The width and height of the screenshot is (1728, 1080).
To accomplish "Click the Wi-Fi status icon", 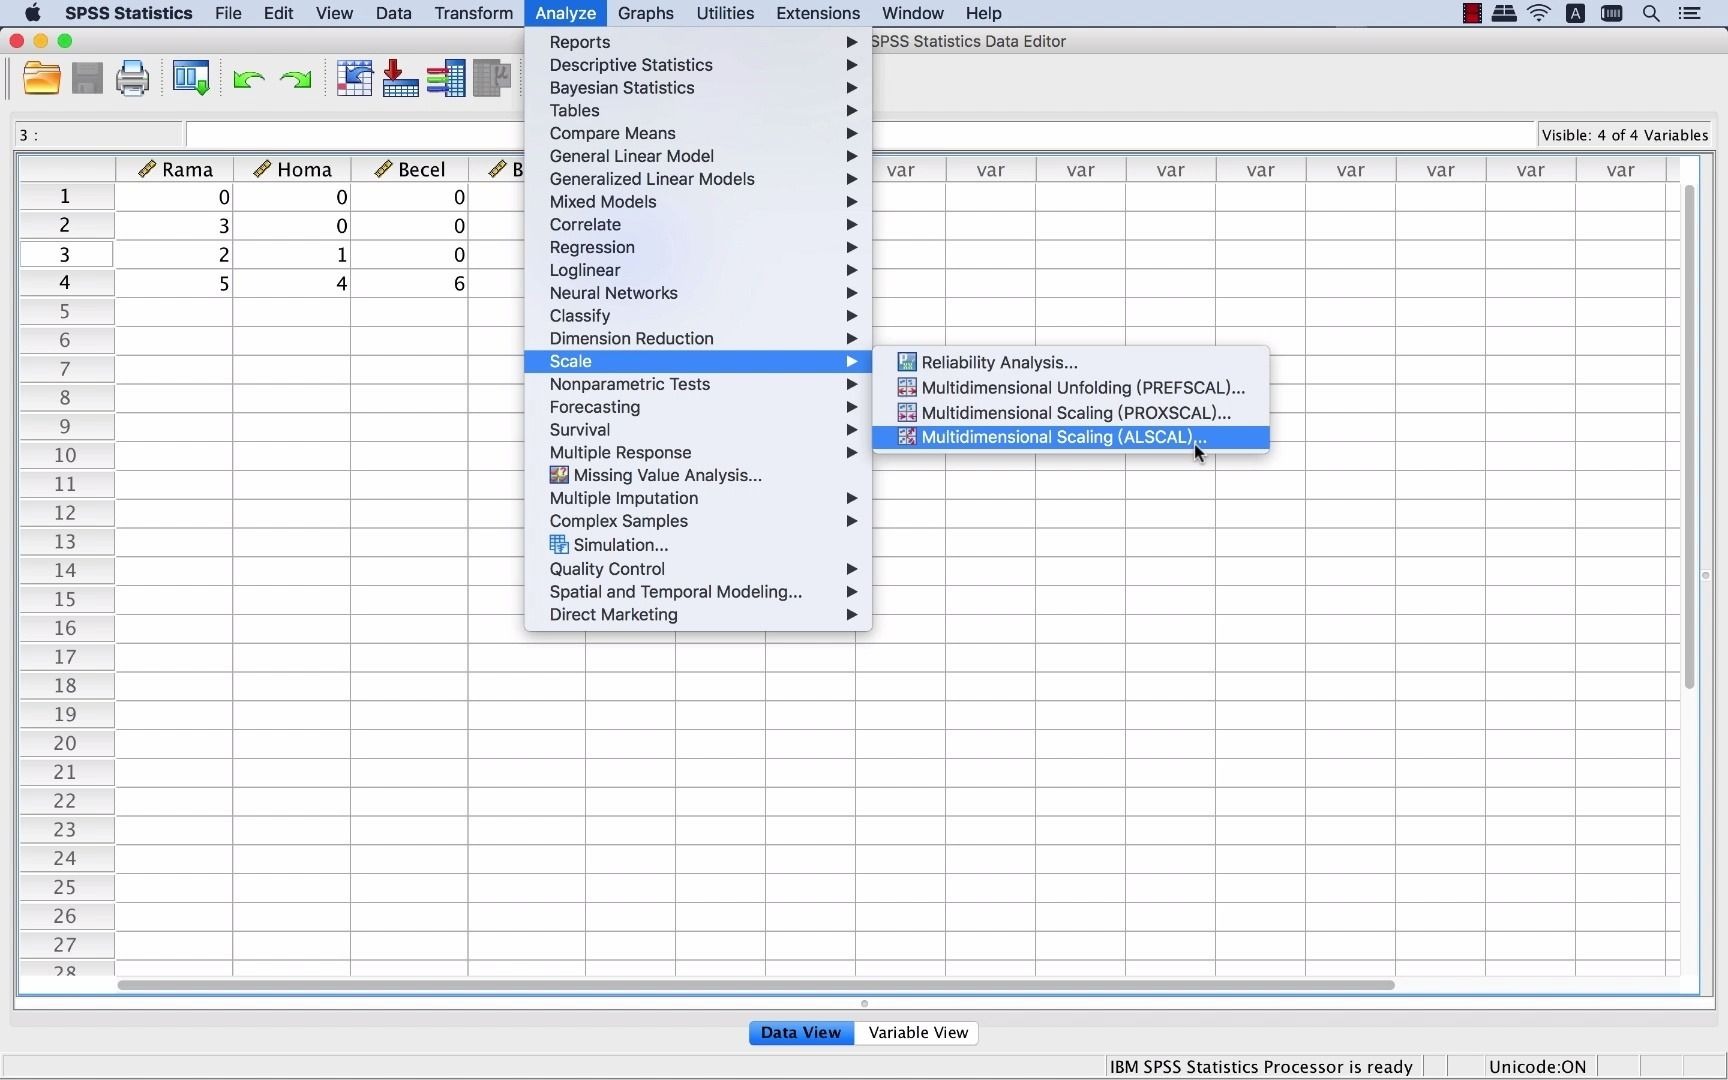I will [x=1539, y=13].
